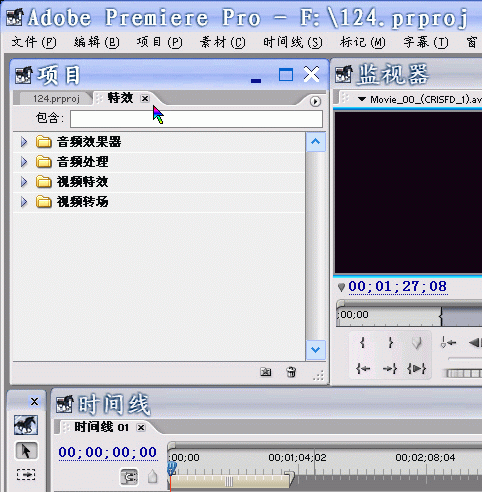Click the timeline playhead marker
This screenshot has width=482, height=492.
(172, 468)
